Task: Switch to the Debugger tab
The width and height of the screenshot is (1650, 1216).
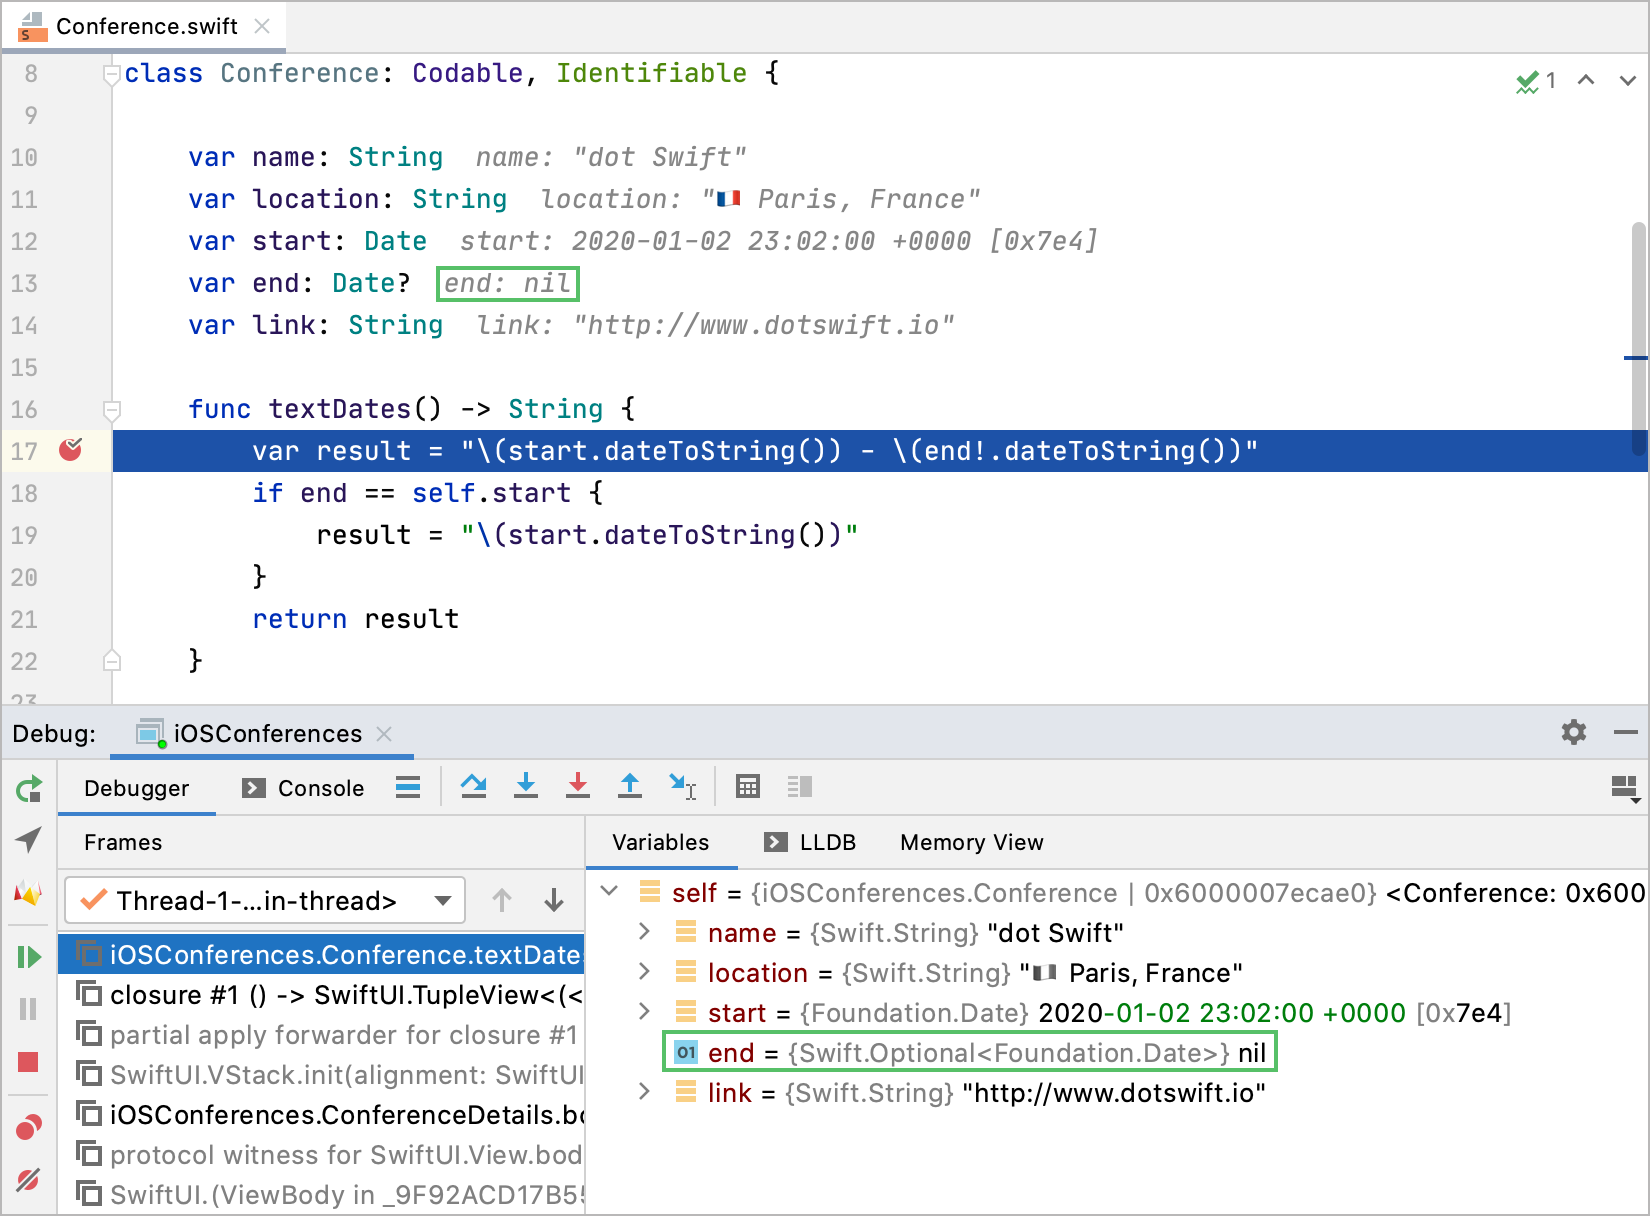Action: coord(136,788)
